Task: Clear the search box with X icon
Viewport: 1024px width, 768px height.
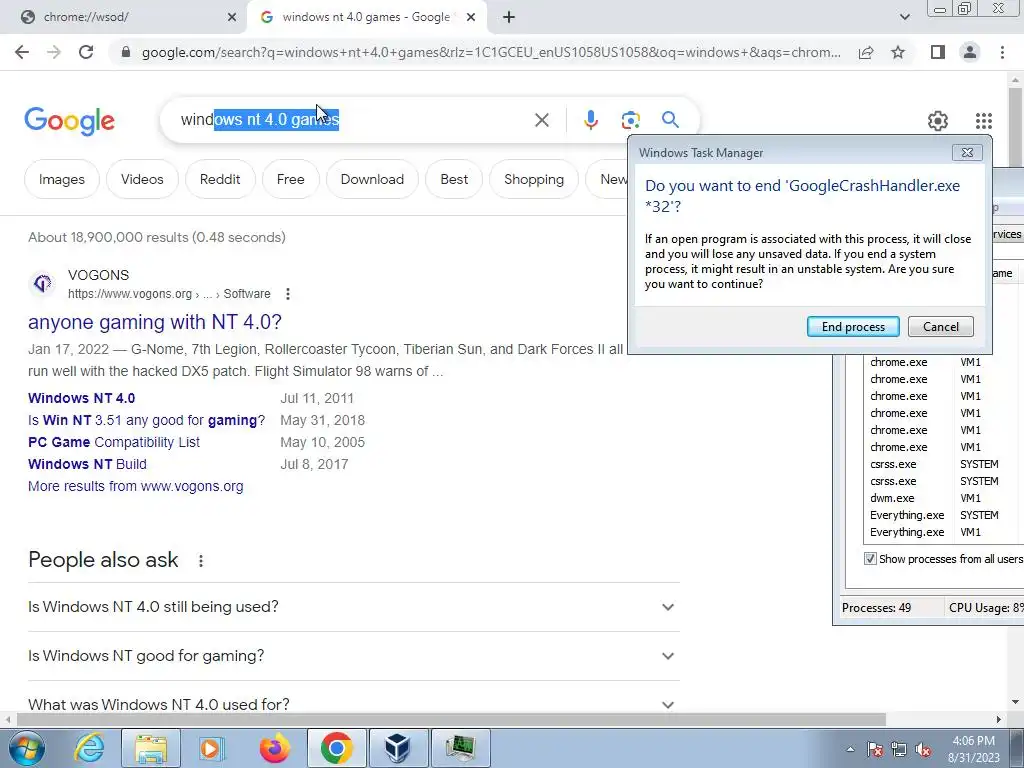Action: point(541,120)
